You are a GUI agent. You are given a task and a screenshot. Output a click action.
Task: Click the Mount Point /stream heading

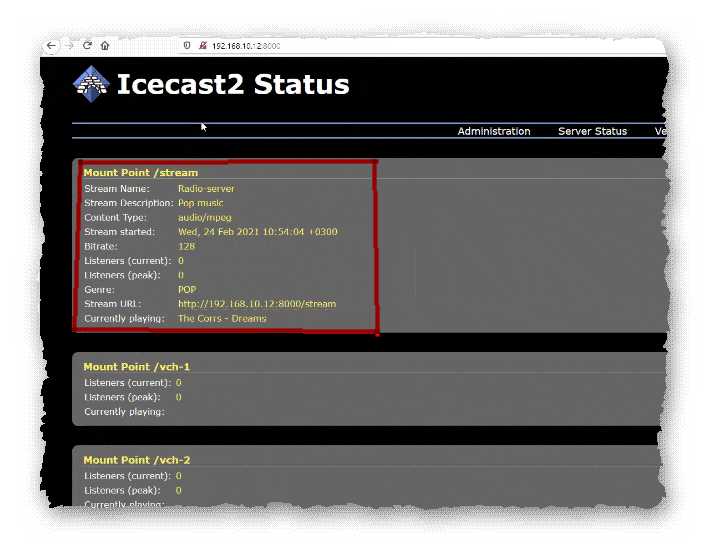(141, 172)
